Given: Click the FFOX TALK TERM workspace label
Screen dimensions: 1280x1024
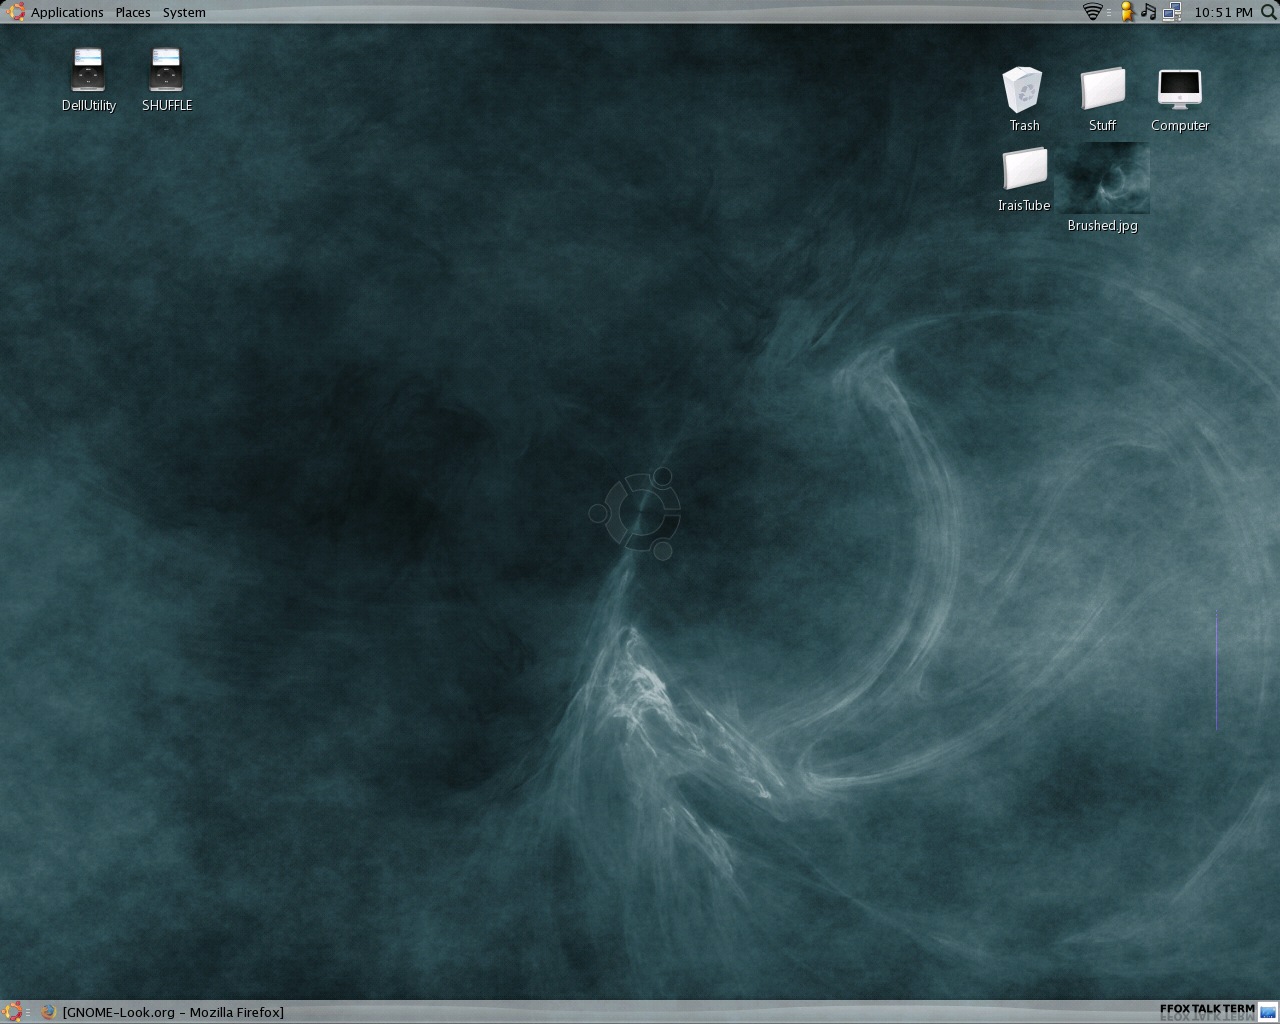Looking at the screenshot, I should coord(1207,1011).
